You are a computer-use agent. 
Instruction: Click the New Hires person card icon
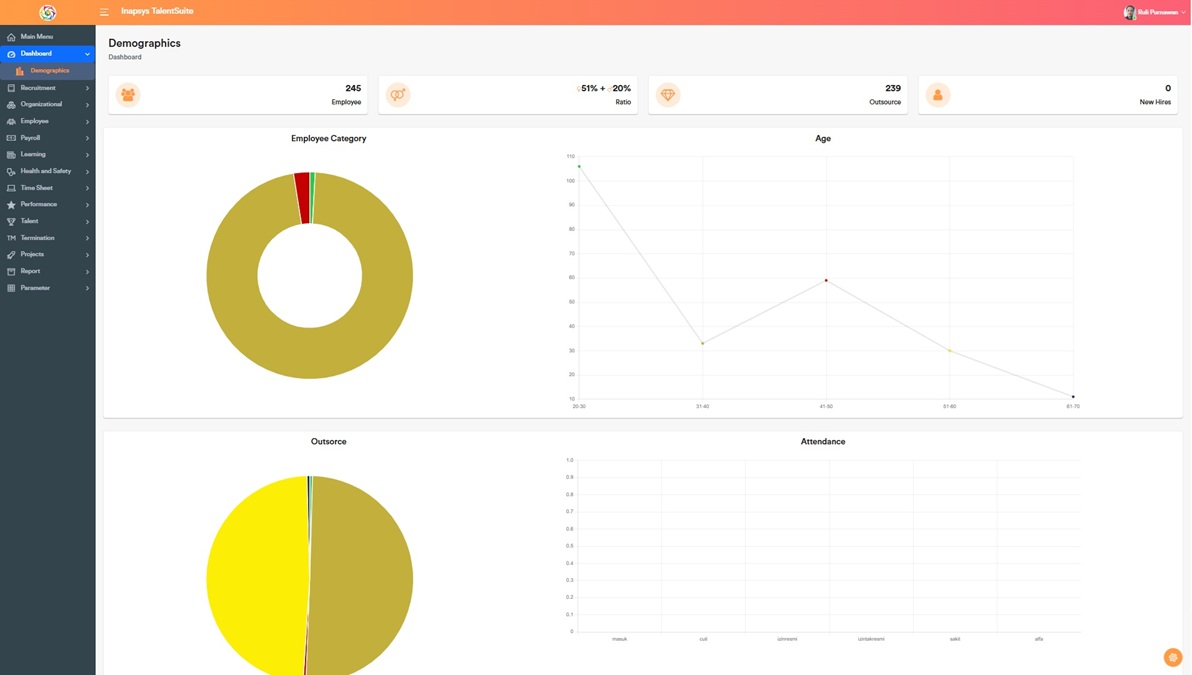pos(937,95)
